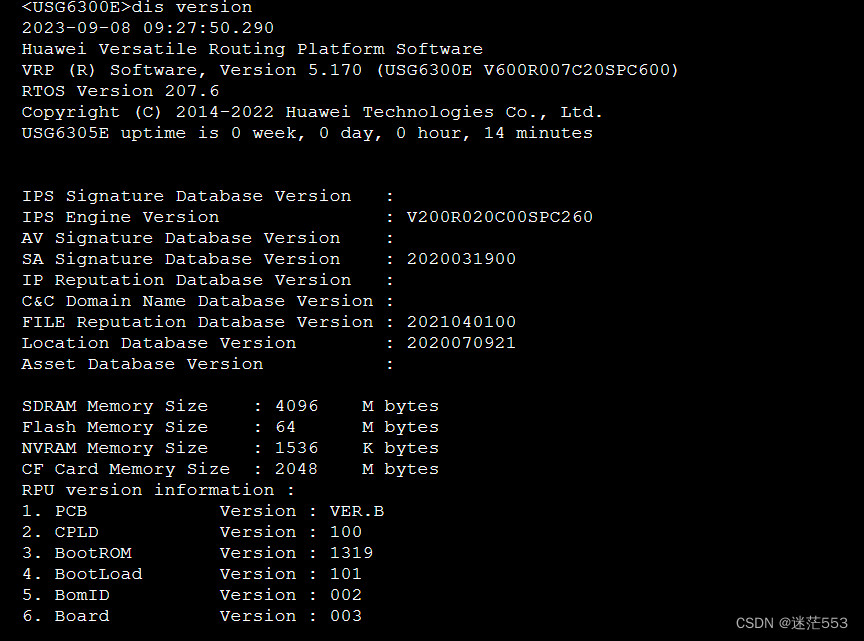Image resolution: width=864 pixels, height=641 pixels.
Task: Click BootLoad version value '101'
Action: point(346,574)
